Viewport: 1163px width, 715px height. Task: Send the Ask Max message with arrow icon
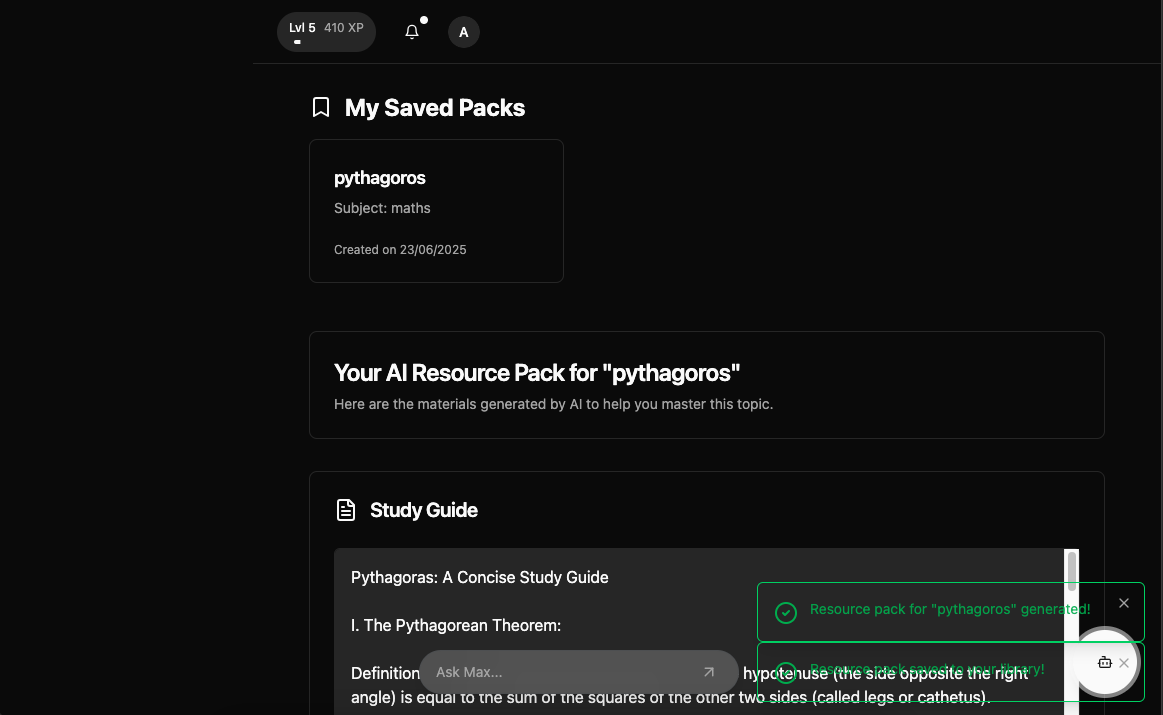click(708, 672)
